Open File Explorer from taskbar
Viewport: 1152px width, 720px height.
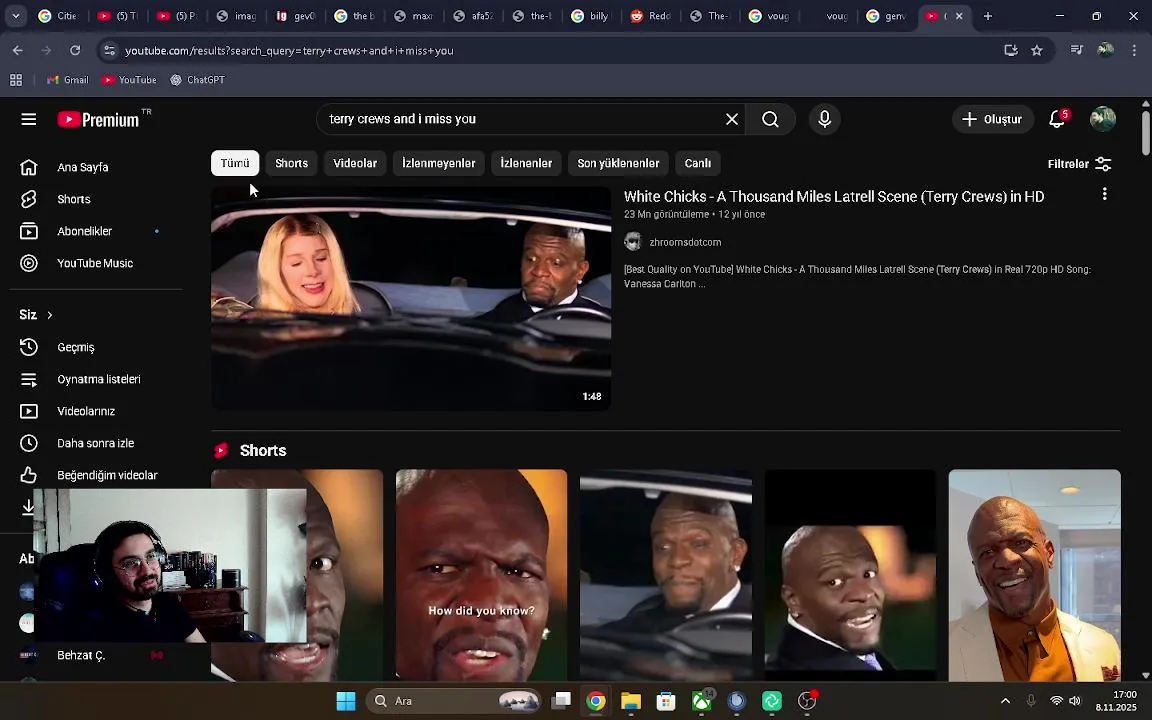(631, 701)
